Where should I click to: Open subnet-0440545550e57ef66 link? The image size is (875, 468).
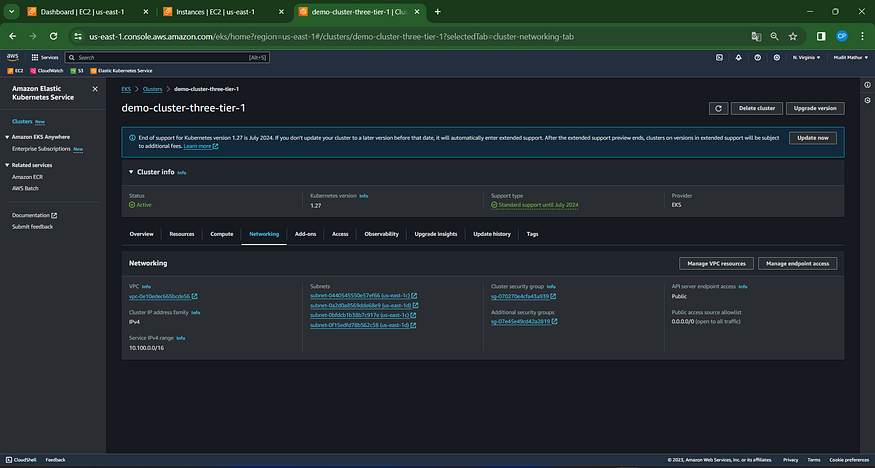coord(364,296)
